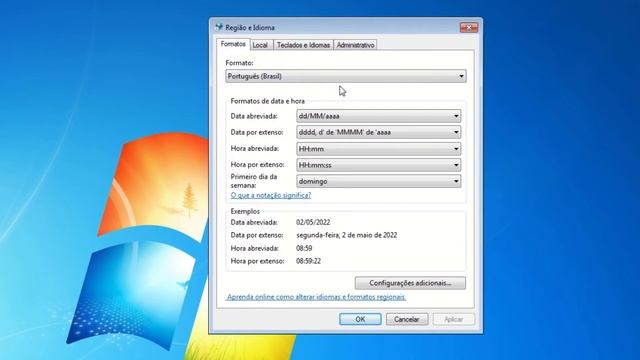Screen dimensions: 640x360
Task: Select the example date text '02/05/2022'
Action: tap(313, 222)
